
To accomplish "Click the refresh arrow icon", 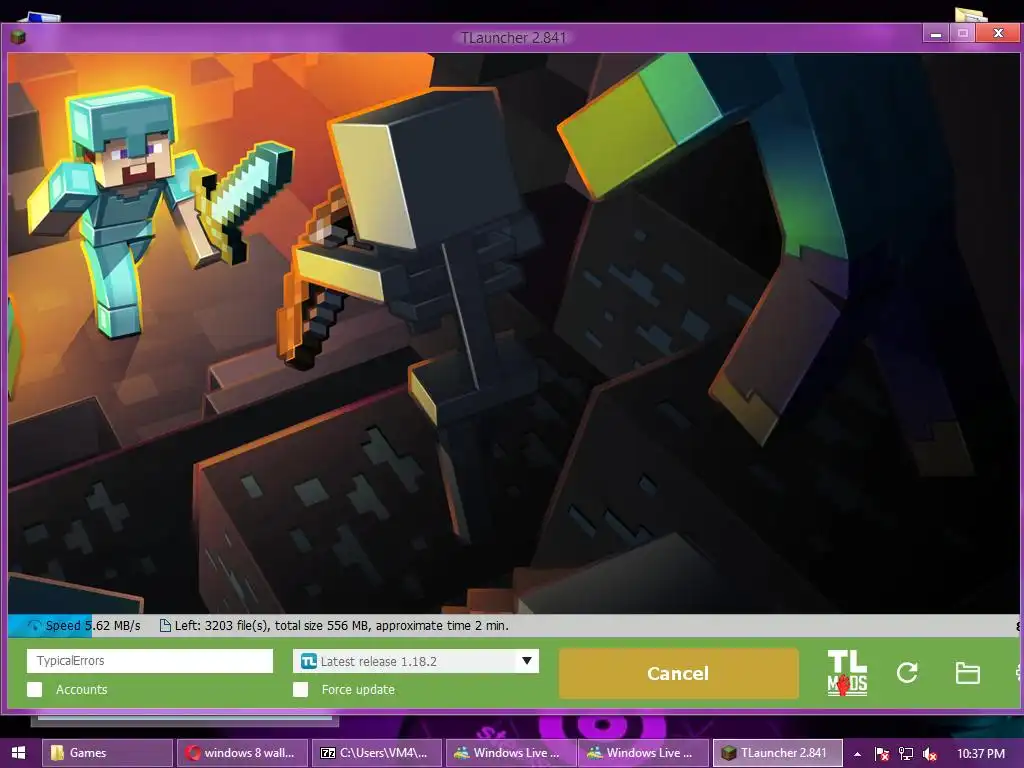I will pyautogui.click(x=907, y=673).
